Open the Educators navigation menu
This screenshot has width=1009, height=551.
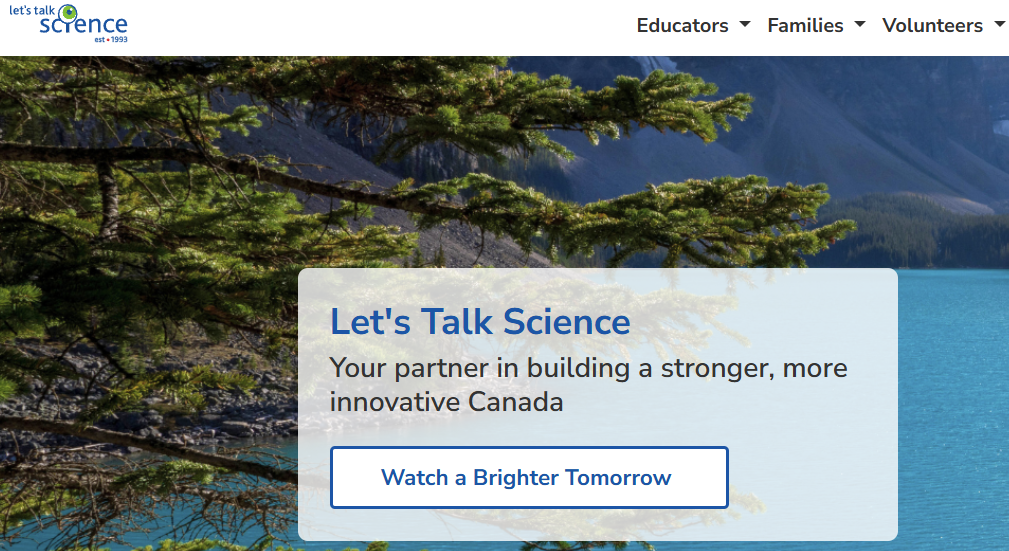coord(683,26)
